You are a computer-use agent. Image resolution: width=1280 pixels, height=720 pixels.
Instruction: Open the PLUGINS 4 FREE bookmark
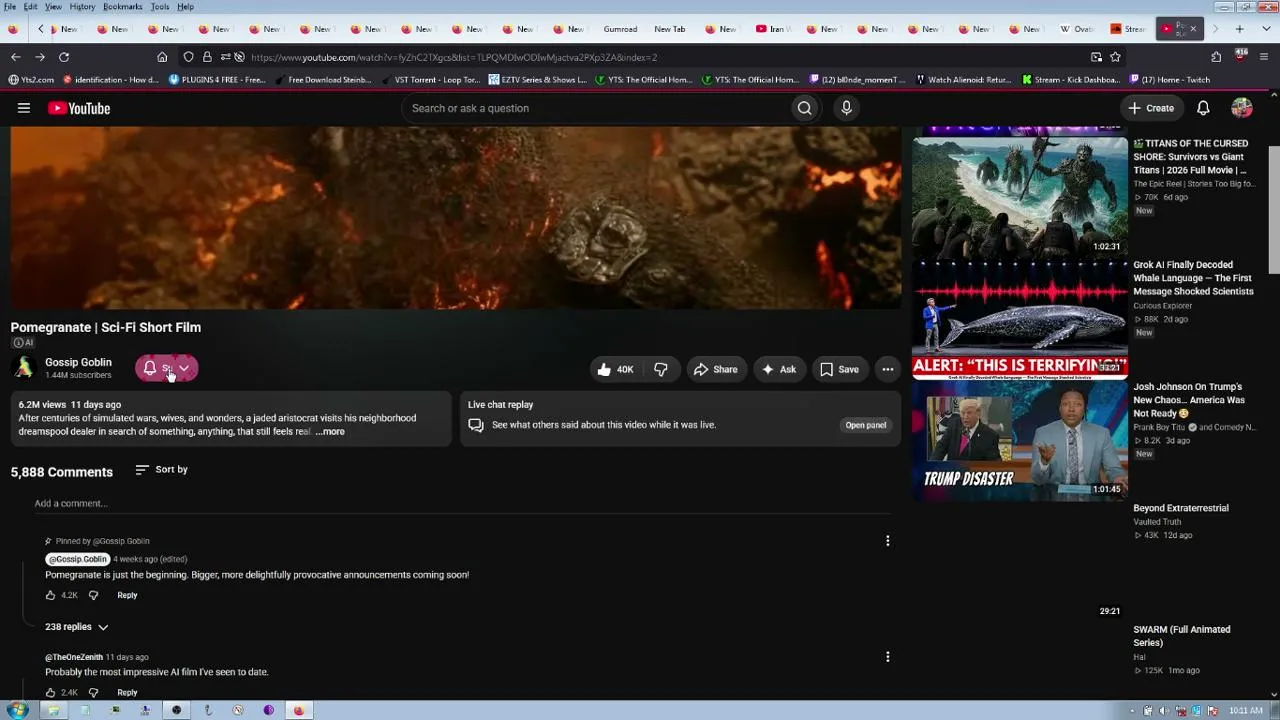pyautogui.click(x=217, y=80)
